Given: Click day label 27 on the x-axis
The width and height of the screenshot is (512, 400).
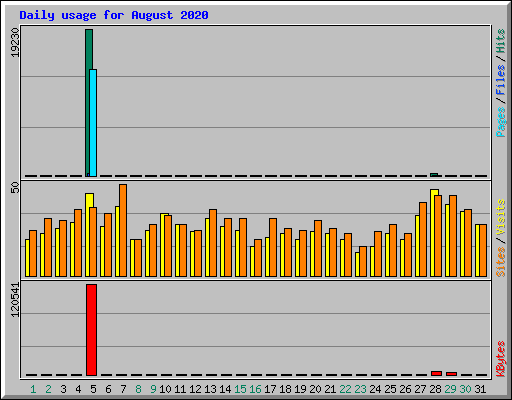Looking at the screenshot, I should [x=420, y=389].
